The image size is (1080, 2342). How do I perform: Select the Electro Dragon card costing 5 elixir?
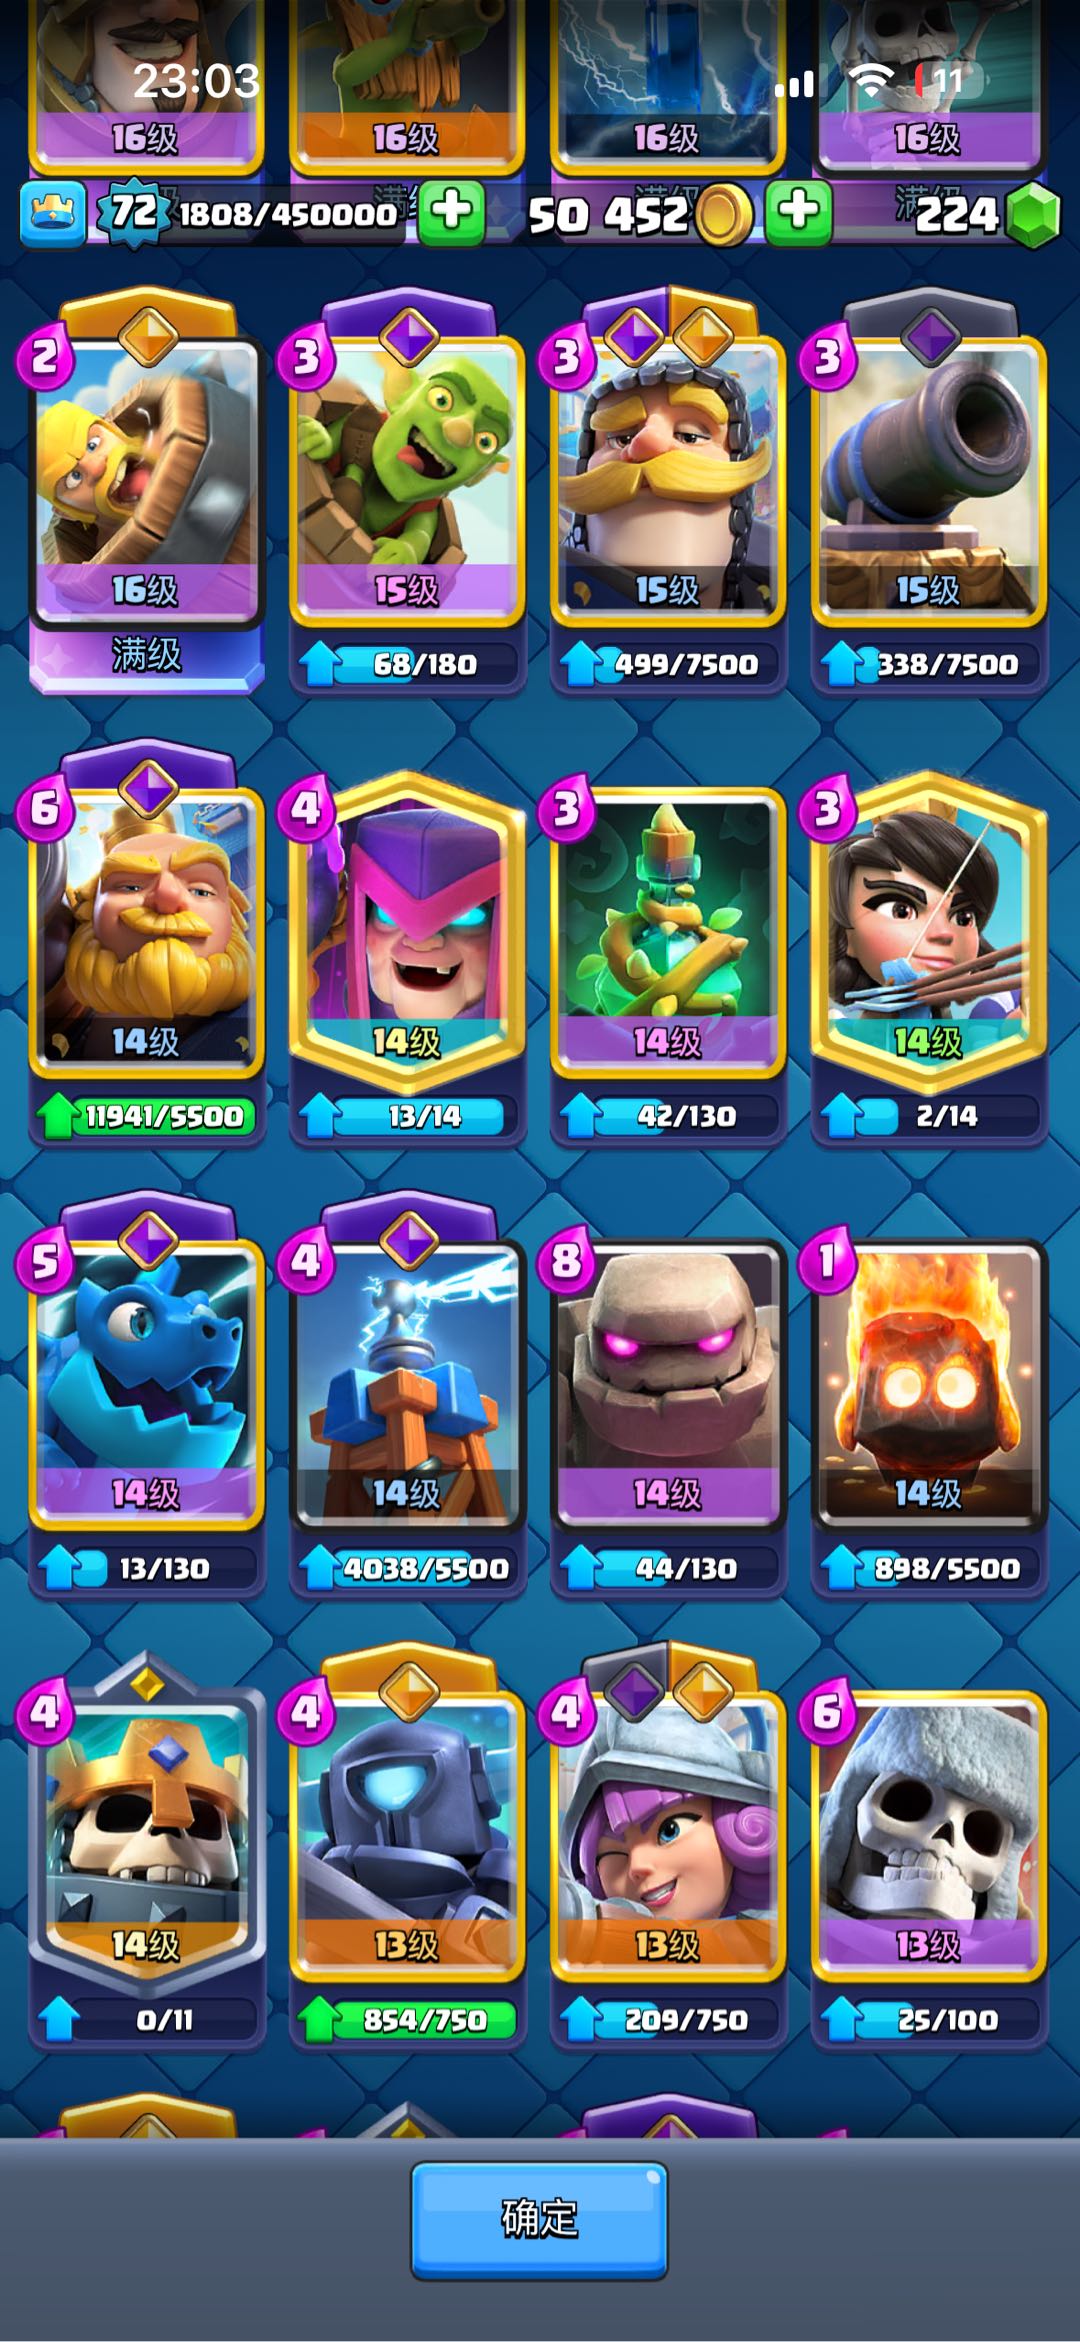tap(147, 1388)
